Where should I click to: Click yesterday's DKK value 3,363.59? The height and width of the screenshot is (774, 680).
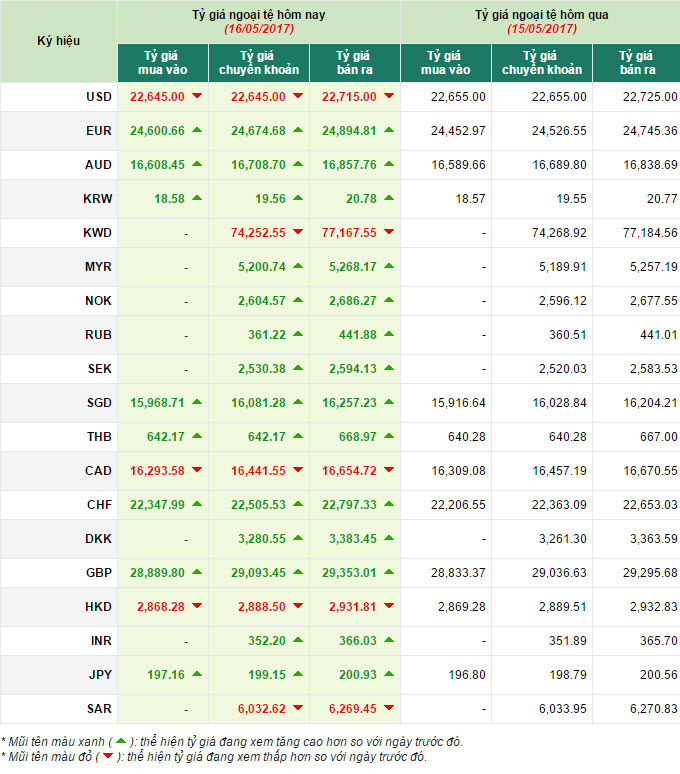coord(653,539)
